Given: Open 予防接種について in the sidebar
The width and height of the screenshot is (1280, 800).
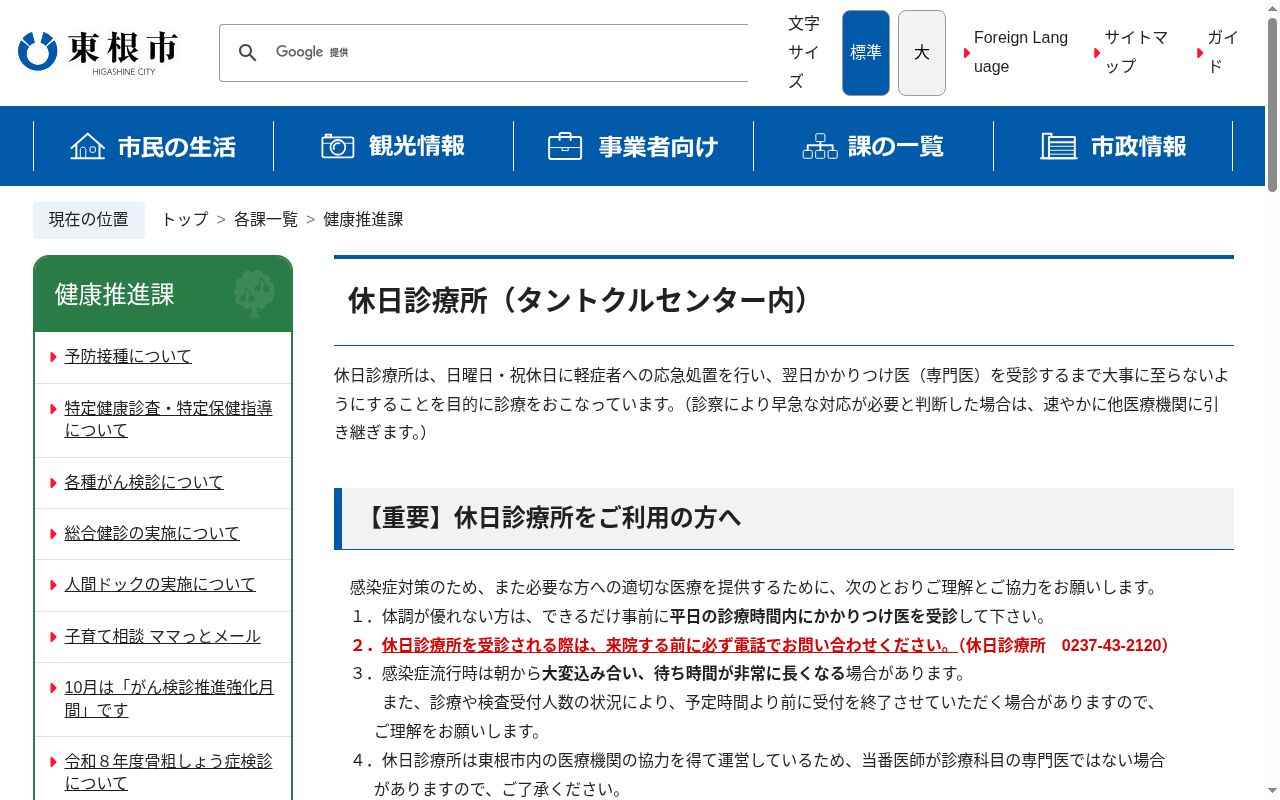Looking at the screenshot, I should (x=128, y=356).
